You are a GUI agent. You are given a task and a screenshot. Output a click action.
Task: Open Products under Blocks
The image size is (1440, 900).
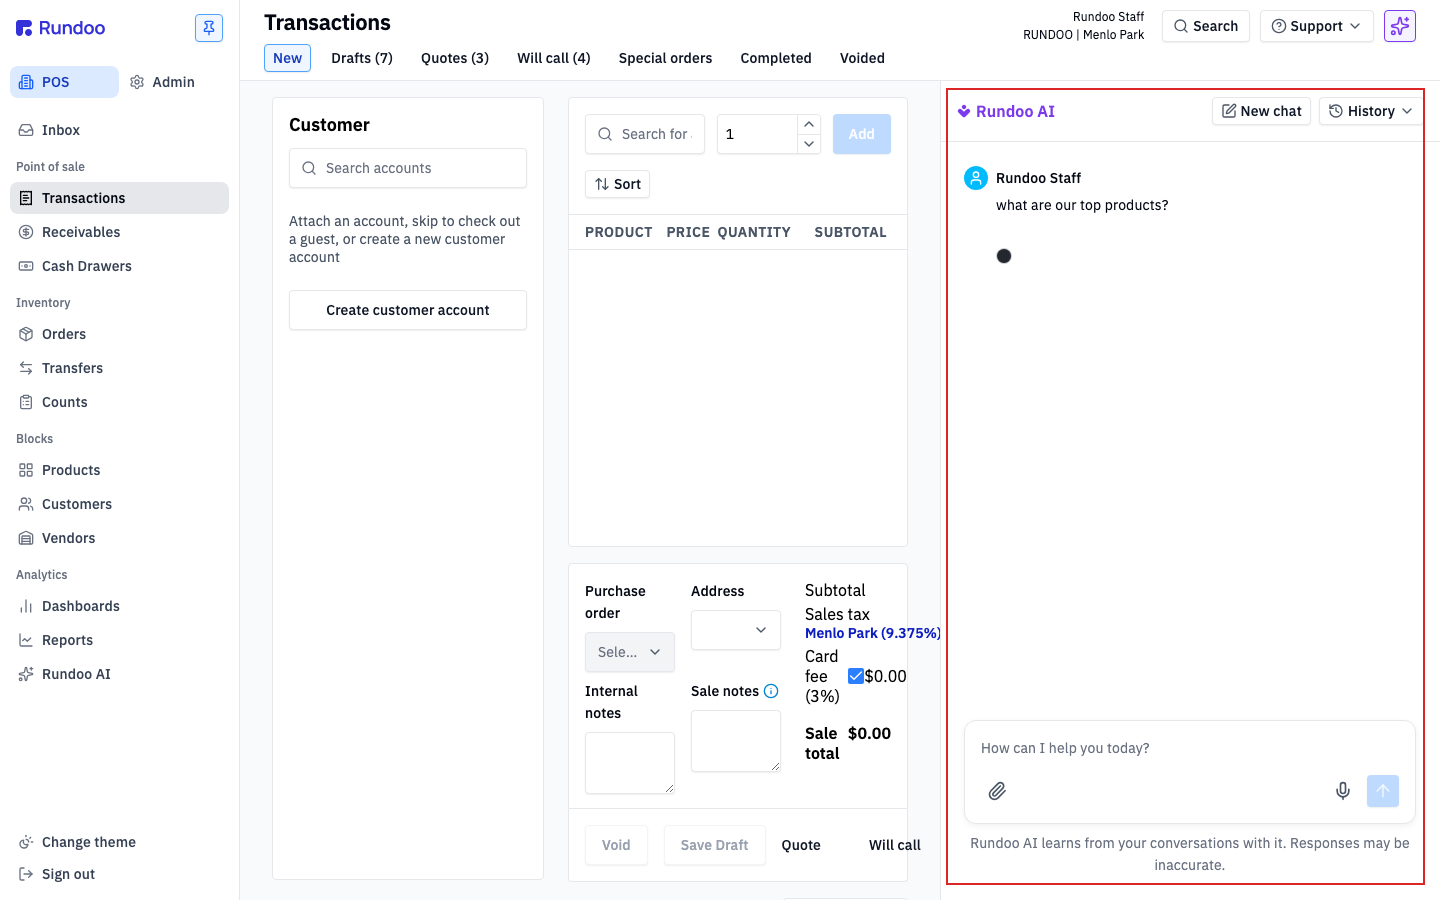click(119, 470)
